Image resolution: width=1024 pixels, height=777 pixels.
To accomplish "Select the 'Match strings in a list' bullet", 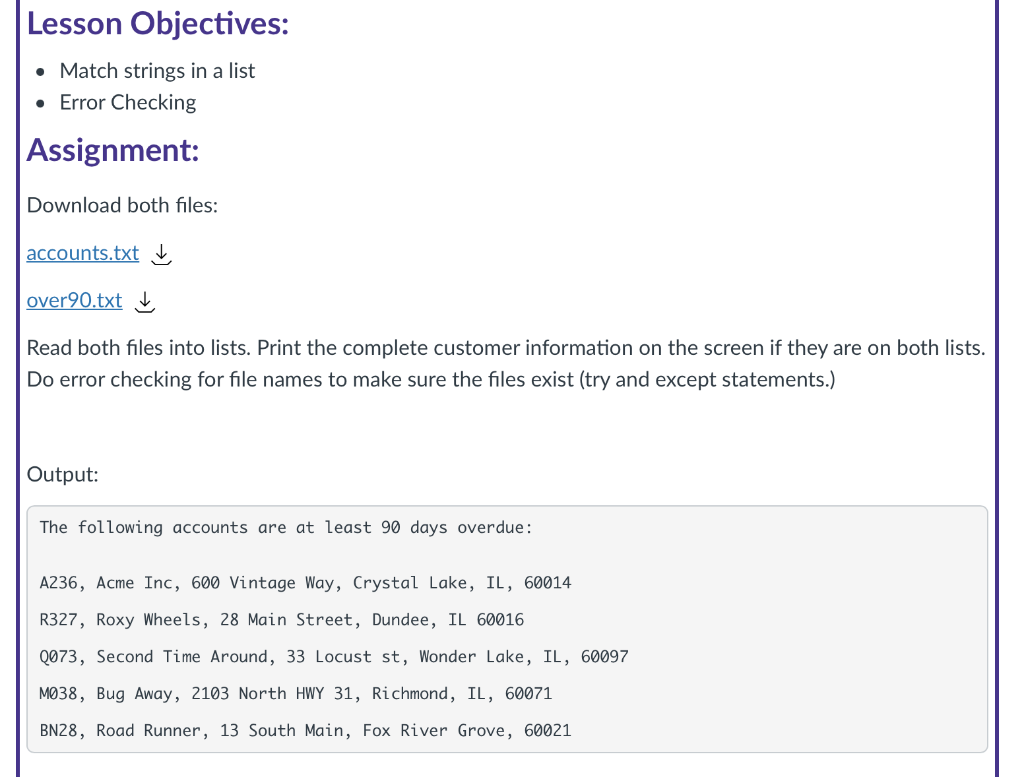I will tap(157, 71).
